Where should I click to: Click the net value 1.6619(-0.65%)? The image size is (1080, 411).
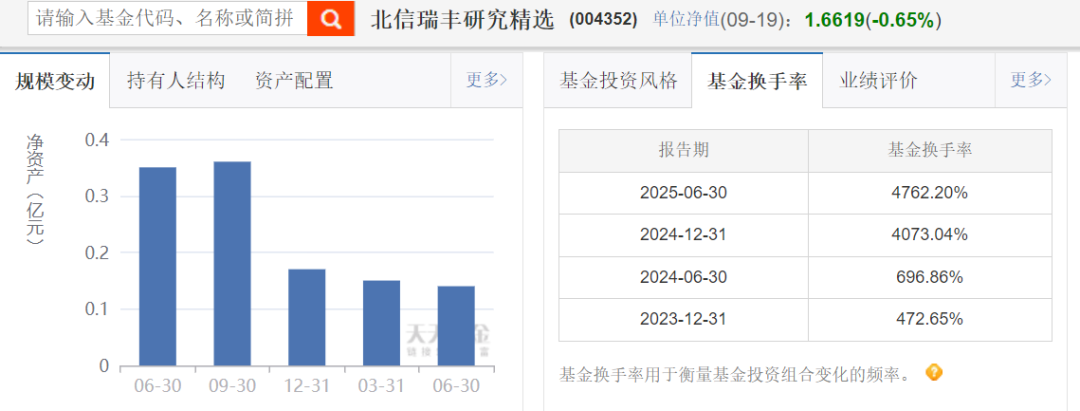(x=873, y=20)
